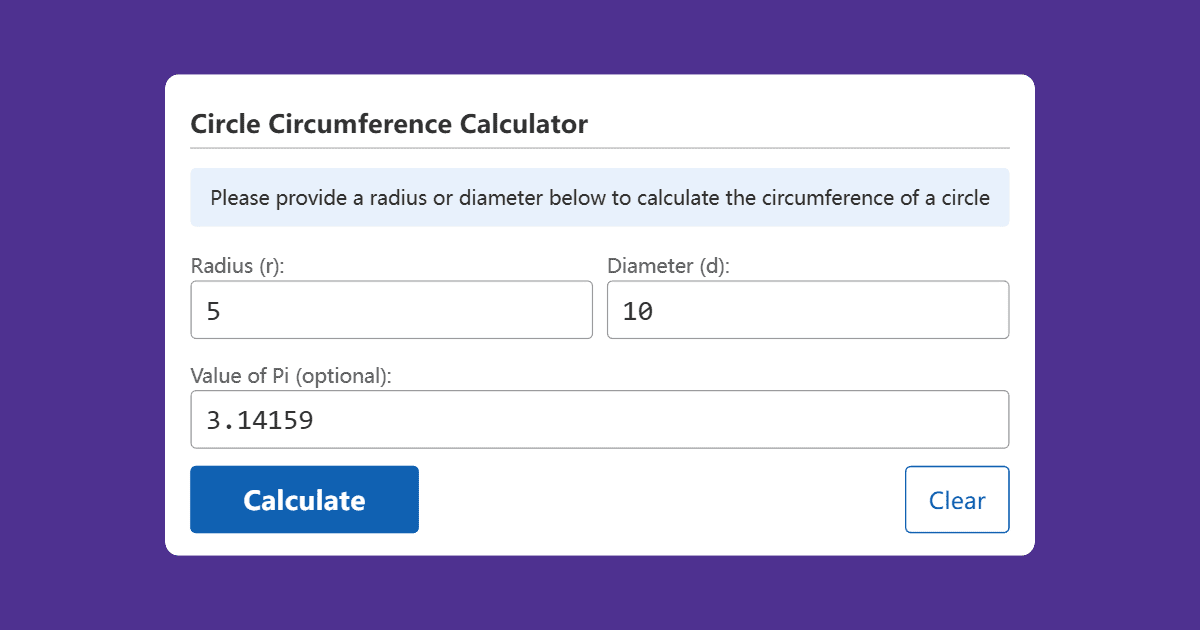Image resolution: width=1200 pixels, height=630 pixels.
Task: Click the radius value showing 5
Action: tap(215, 311)
